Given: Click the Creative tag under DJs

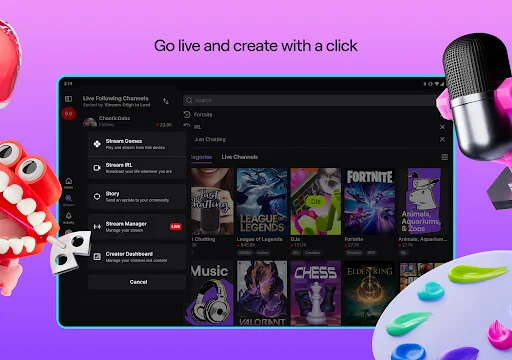Looking at the screenshot, I should (312, 253).
